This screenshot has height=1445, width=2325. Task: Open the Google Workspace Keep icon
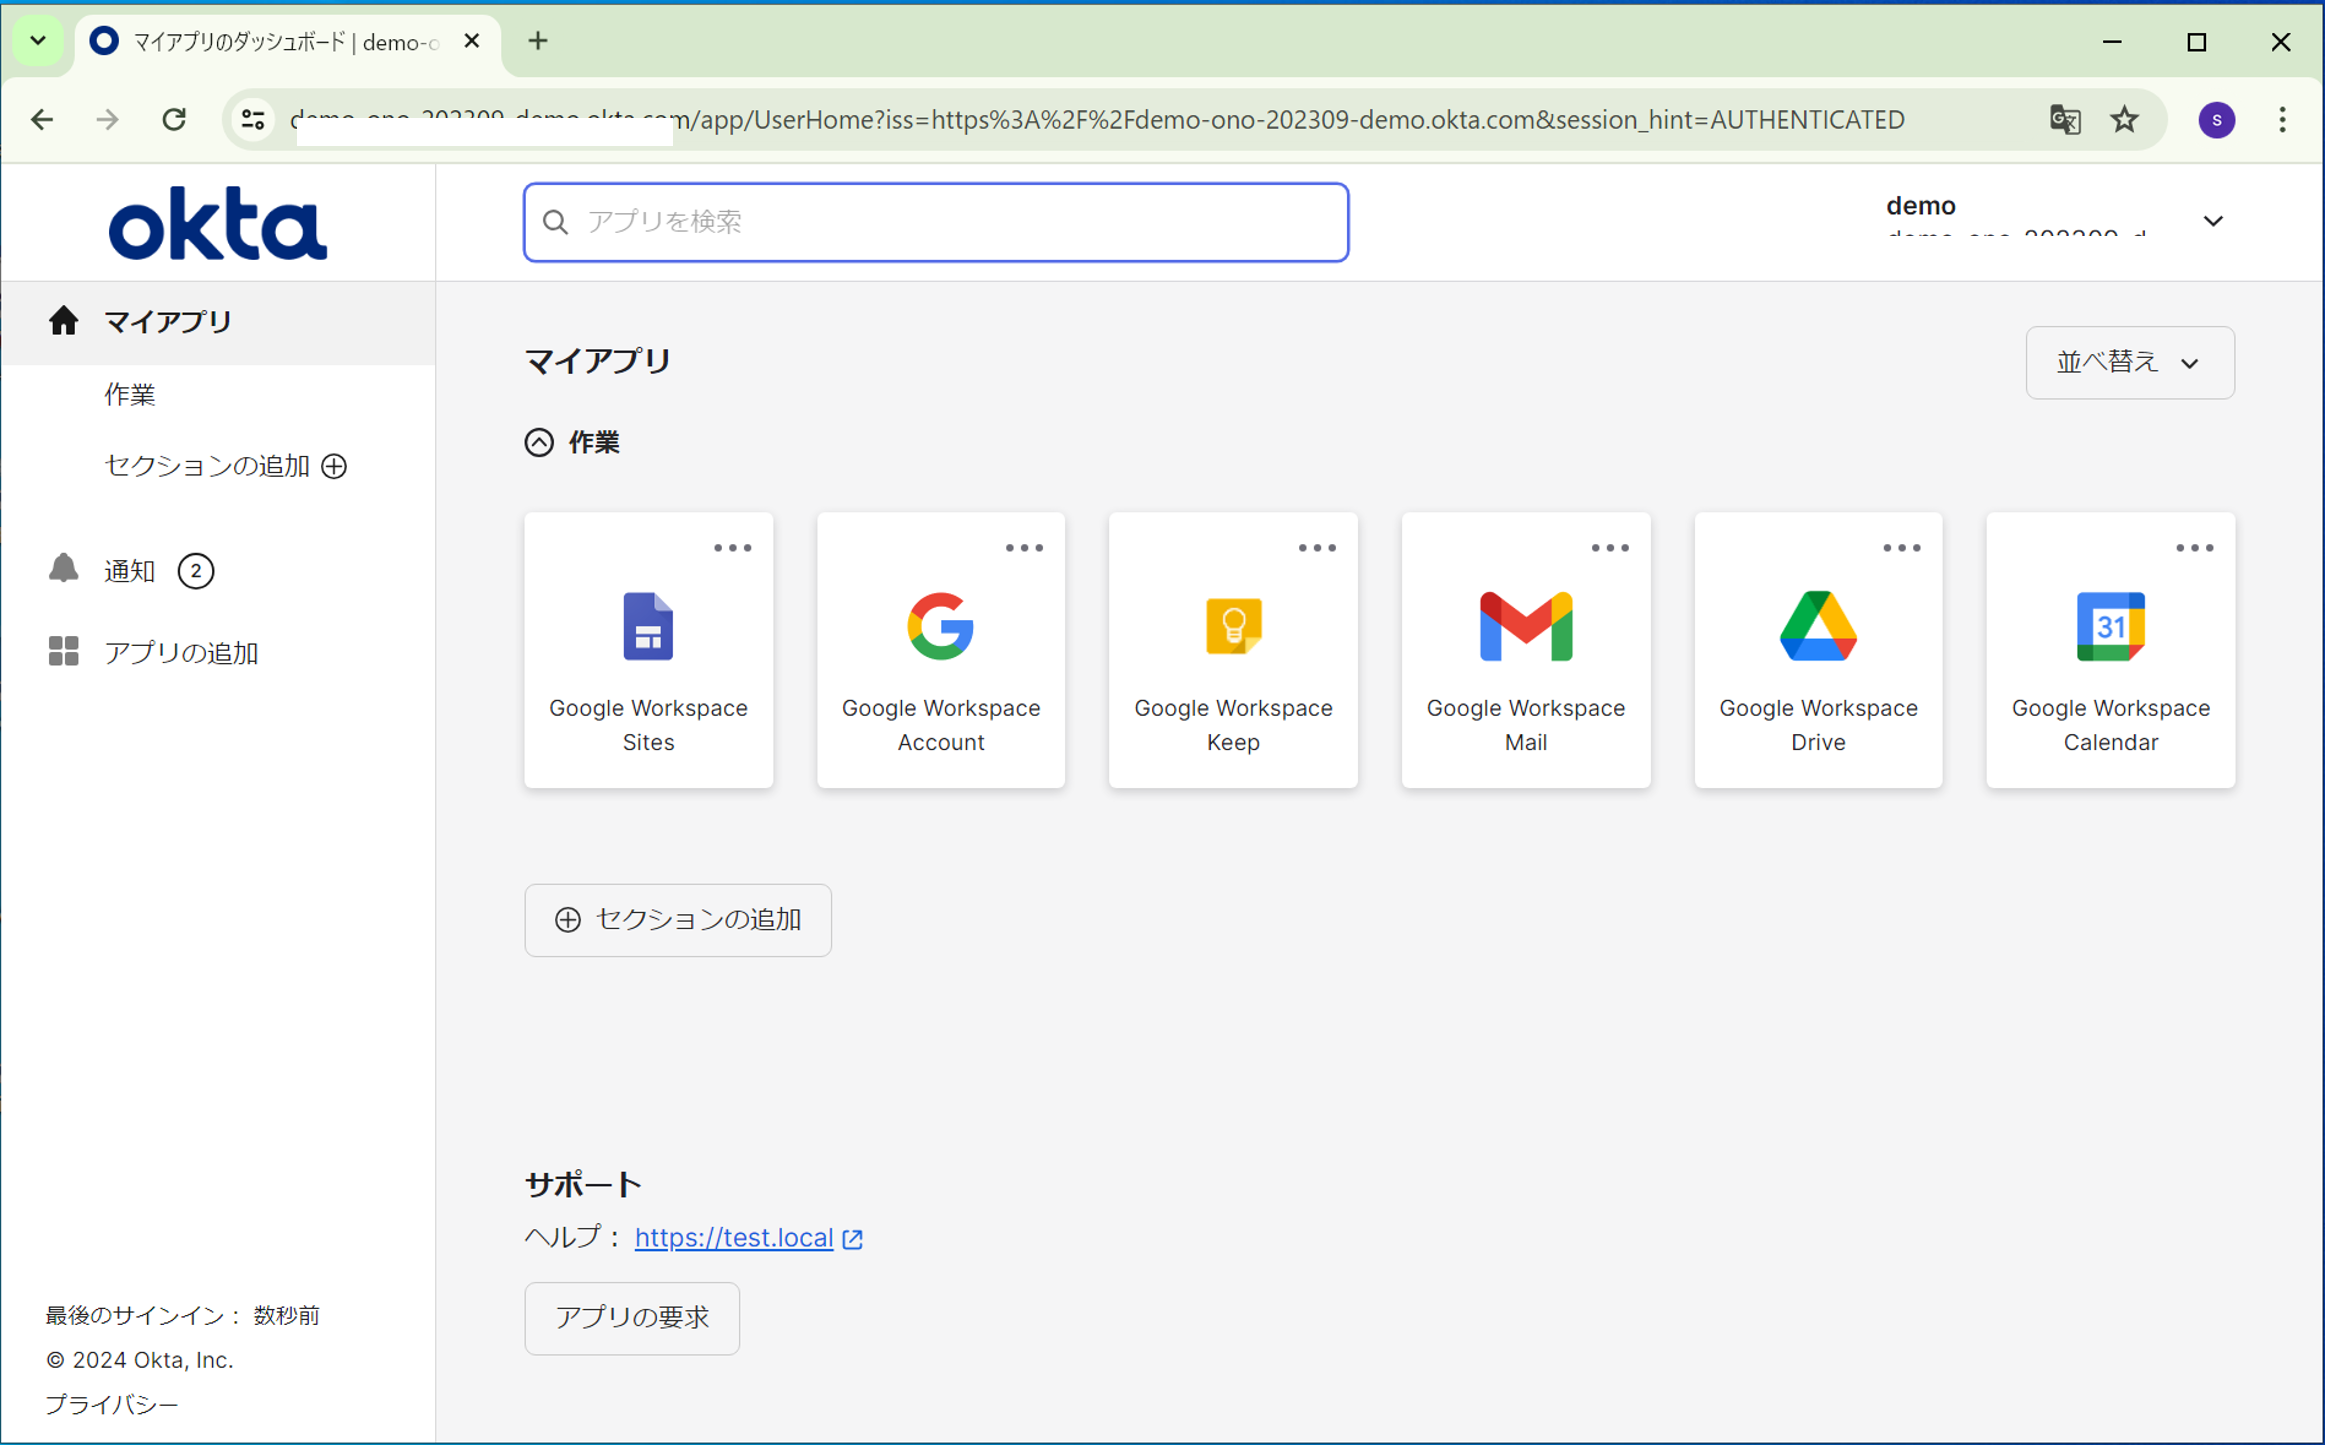click(1233, 626)
